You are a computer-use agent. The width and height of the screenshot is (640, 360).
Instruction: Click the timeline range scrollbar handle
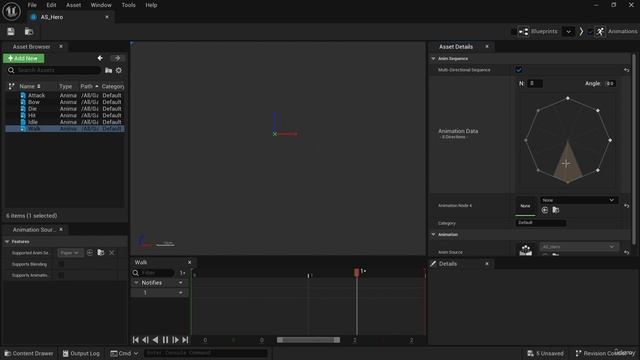click(308, 340)
